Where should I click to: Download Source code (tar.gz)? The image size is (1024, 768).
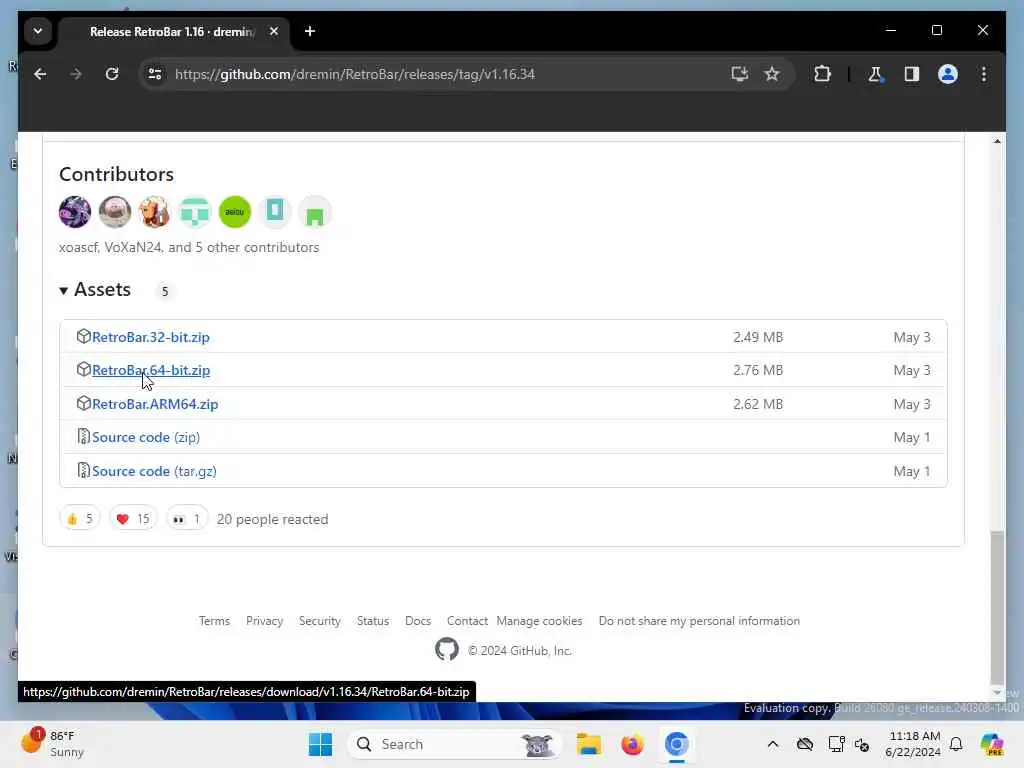point(154,472)
